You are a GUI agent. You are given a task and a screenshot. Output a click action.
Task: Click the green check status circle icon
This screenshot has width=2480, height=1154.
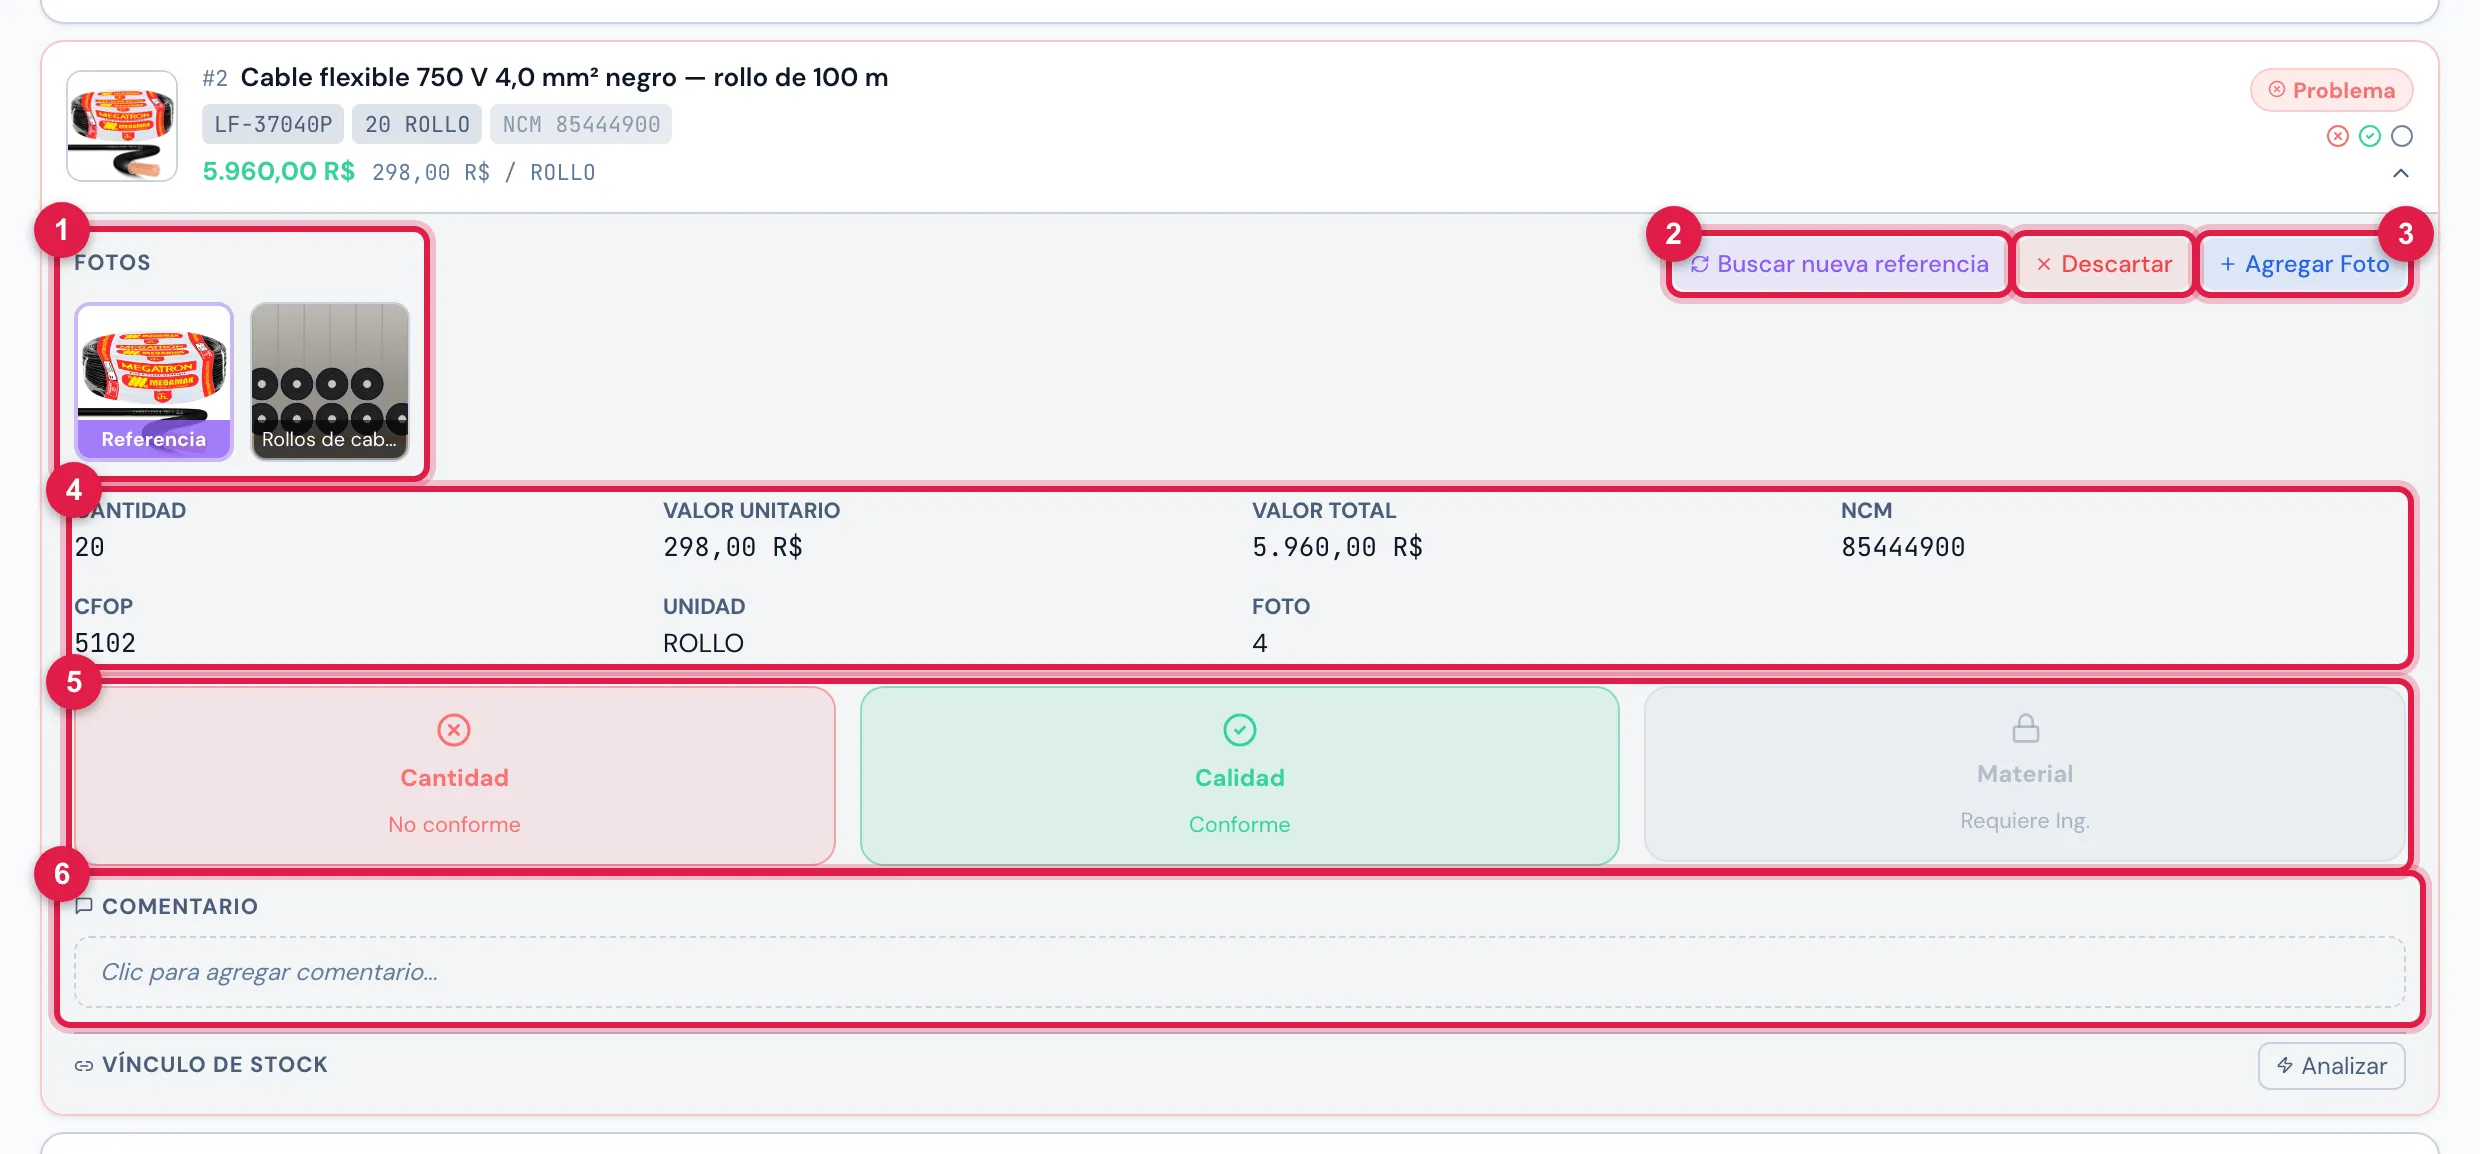tap(2370, 136)
